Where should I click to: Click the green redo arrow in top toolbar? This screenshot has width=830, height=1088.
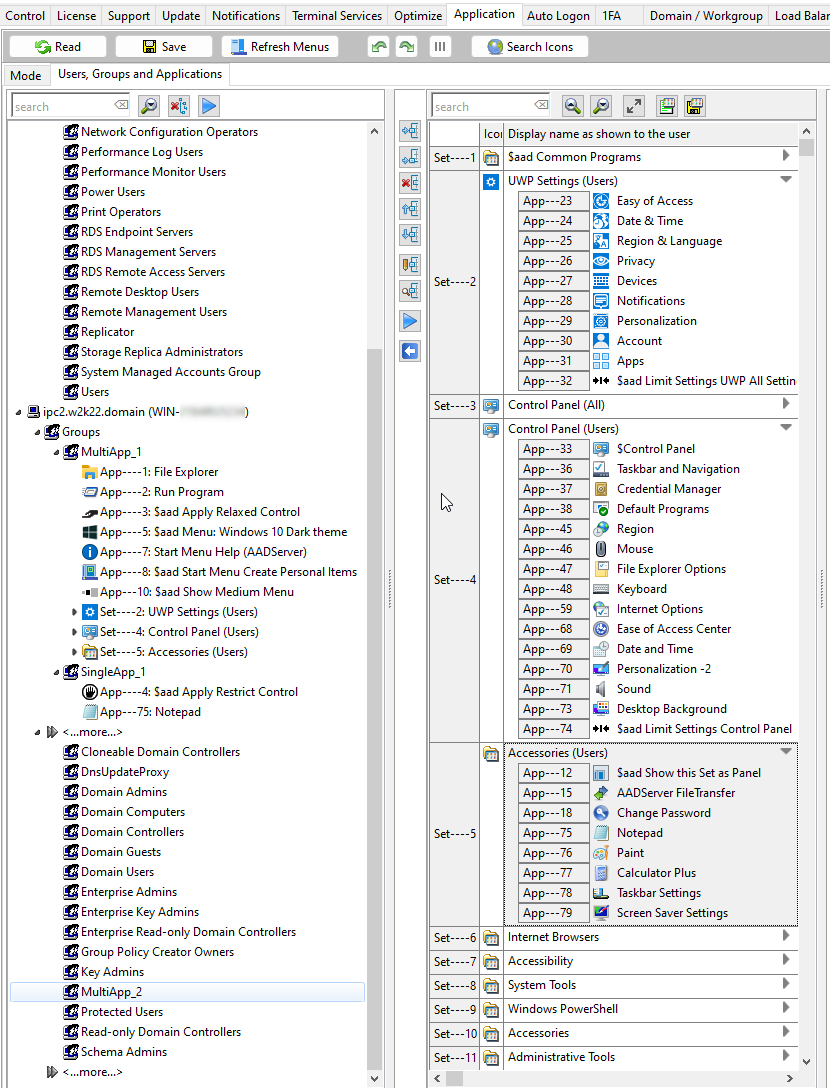(407, 47)
